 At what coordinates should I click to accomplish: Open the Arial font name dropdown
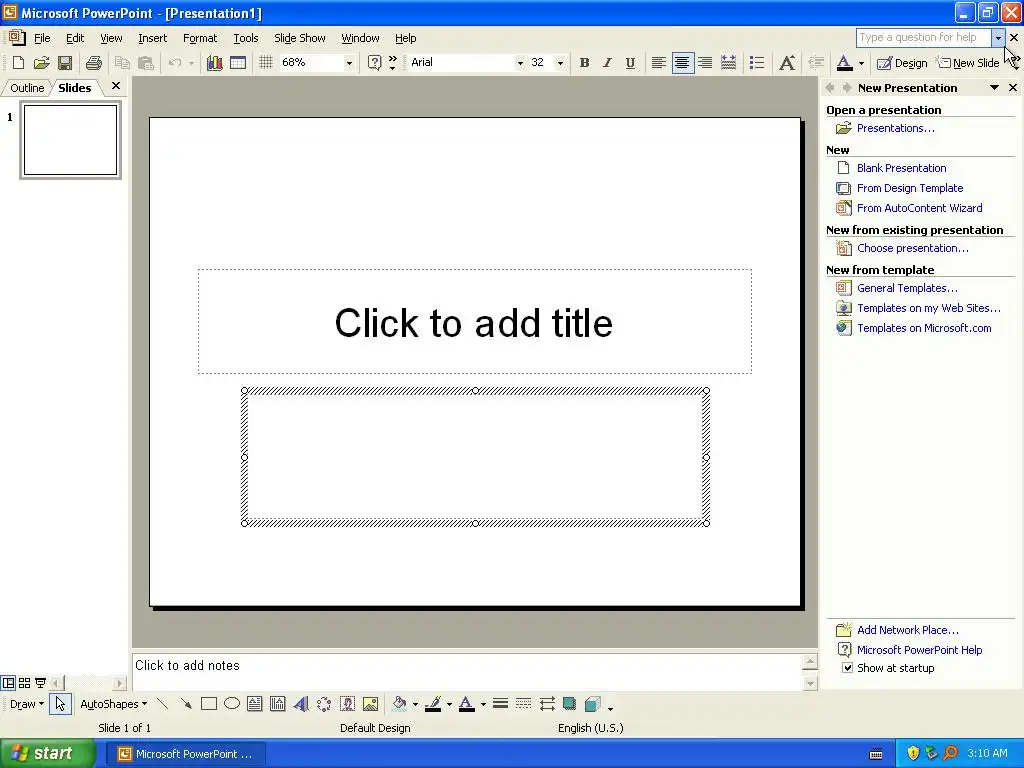point(520,63)
